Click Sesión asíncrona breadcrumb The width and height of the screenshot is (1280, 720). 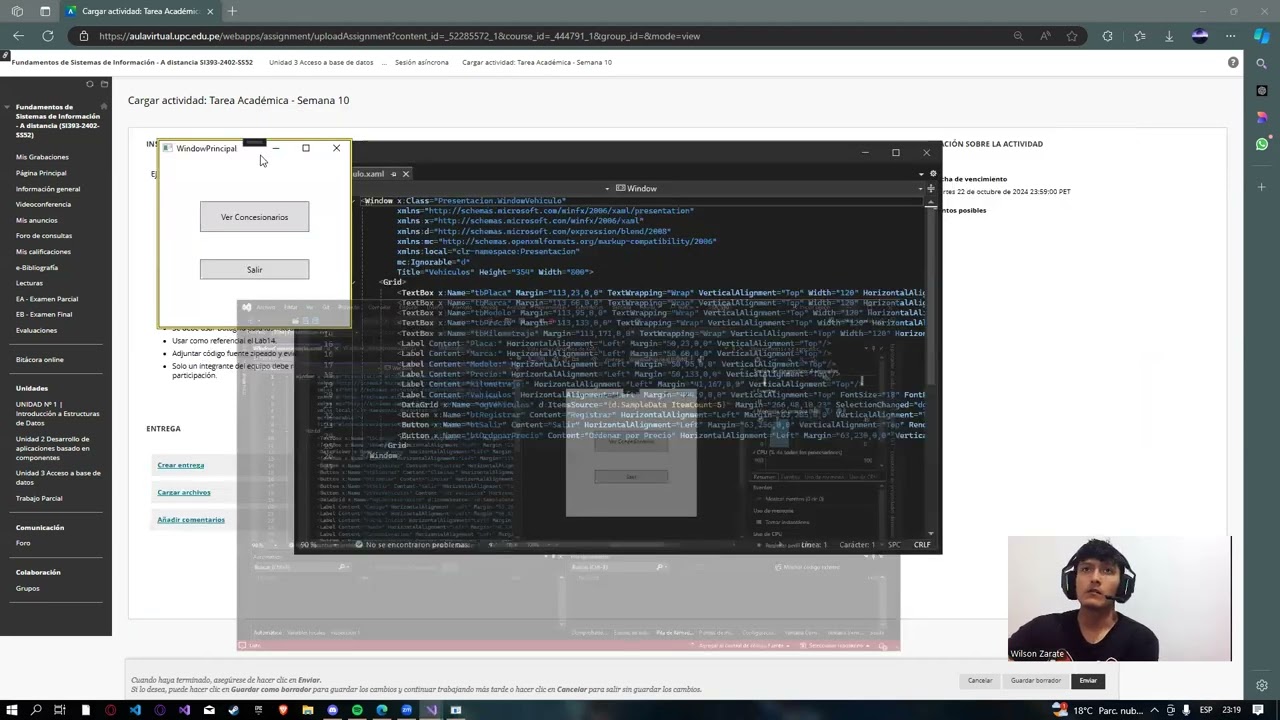coord(421,62)
